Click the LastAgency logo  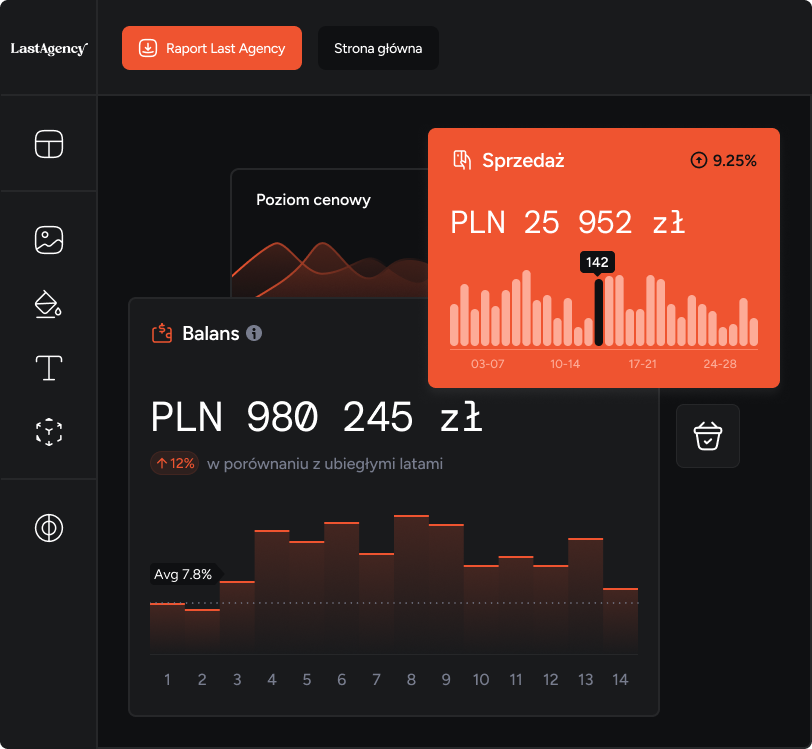coord(49,48)
